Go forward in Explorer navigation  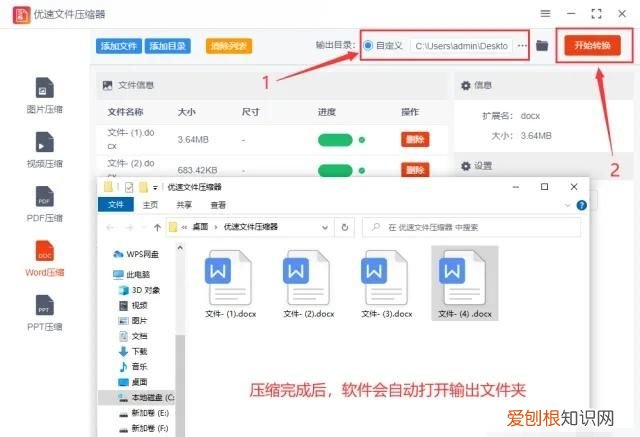tap(129, 227)
